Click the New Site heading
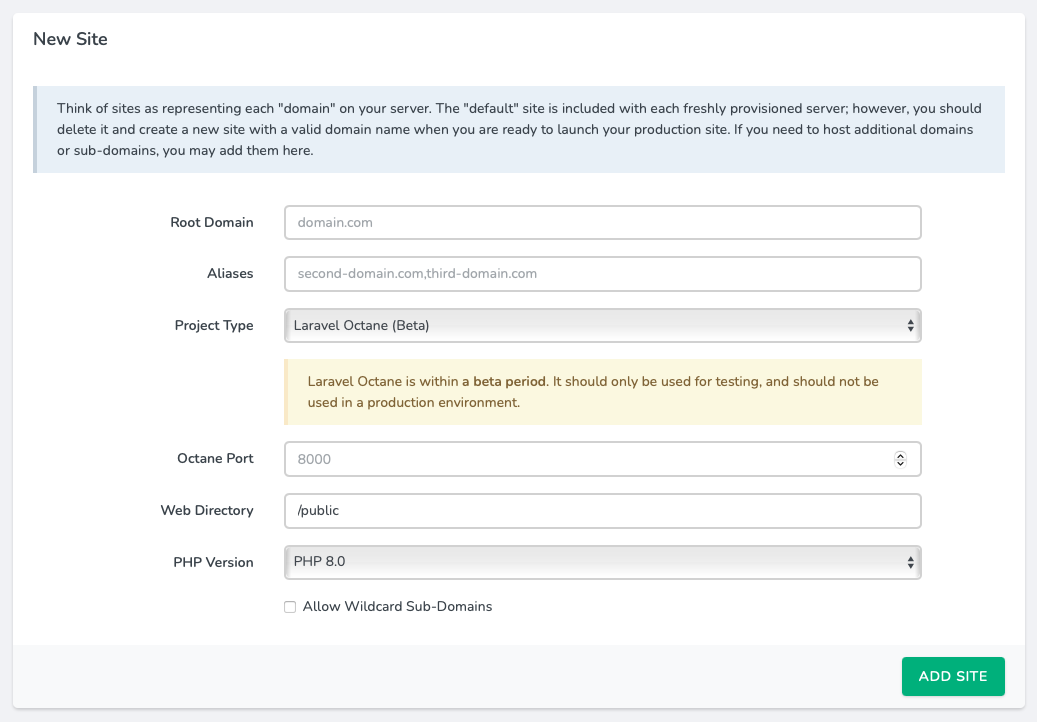 [70, 40]
